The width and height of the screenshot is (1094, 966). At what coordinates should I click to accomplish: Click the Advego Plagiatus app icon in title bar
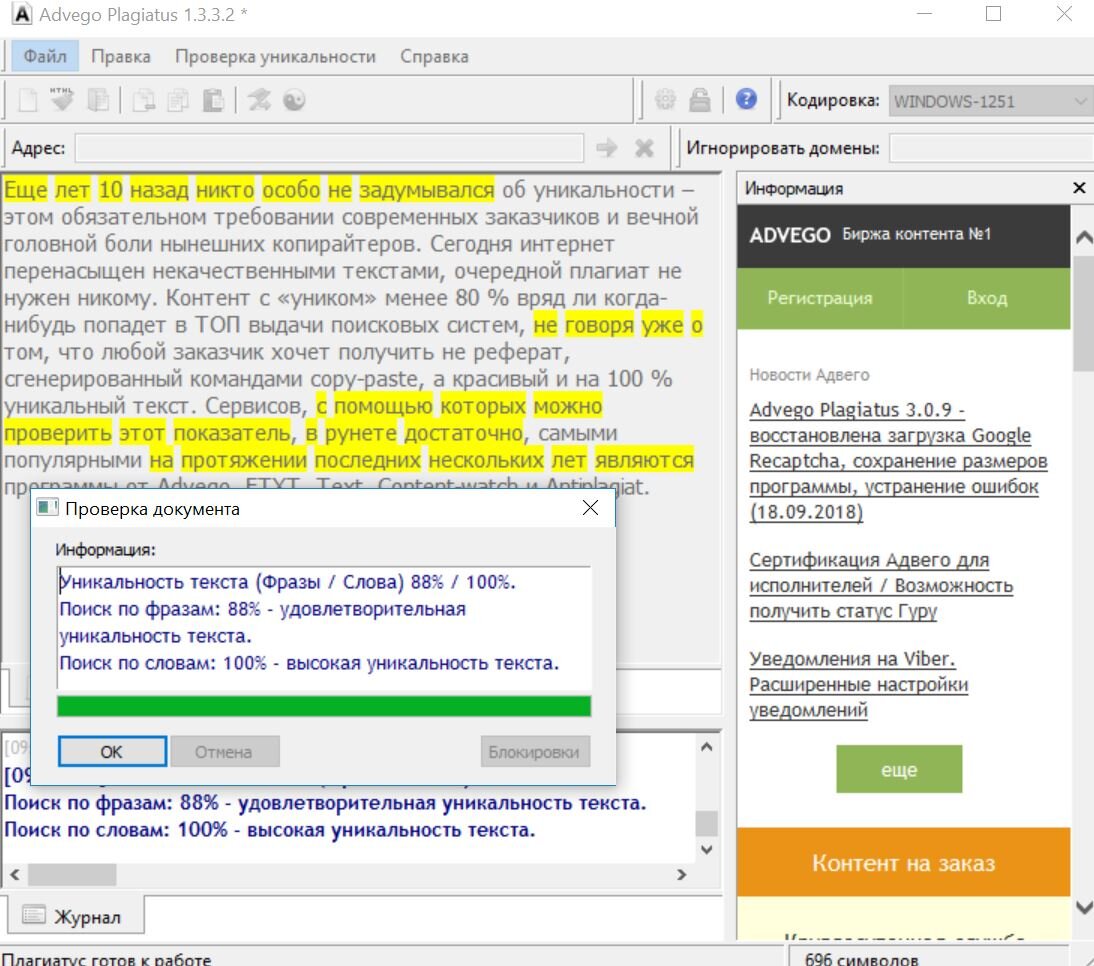(22, 14)
